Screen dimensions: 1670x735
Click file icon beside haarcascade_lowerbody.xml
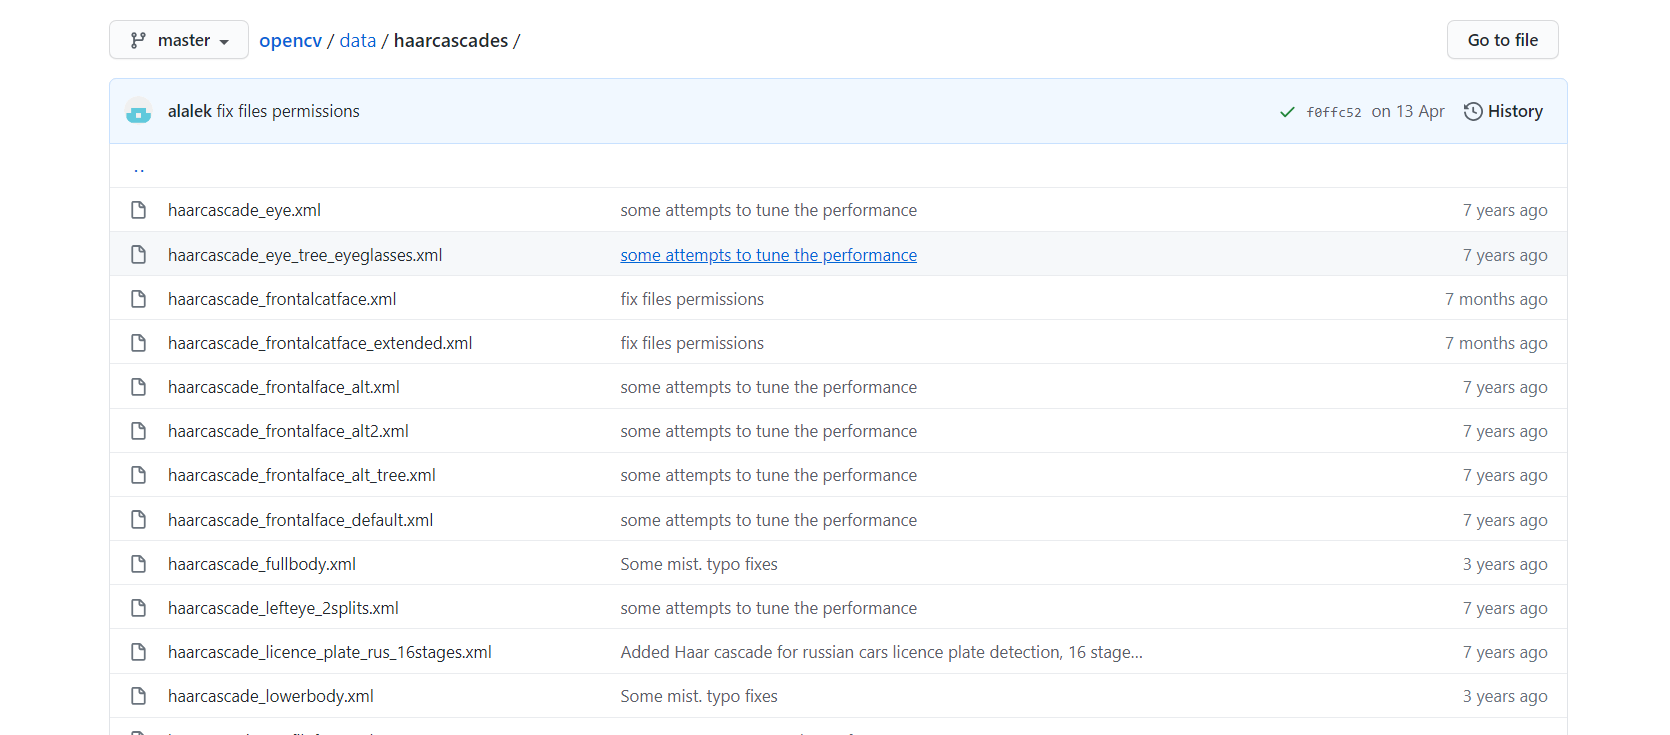[x=139, y=696]
